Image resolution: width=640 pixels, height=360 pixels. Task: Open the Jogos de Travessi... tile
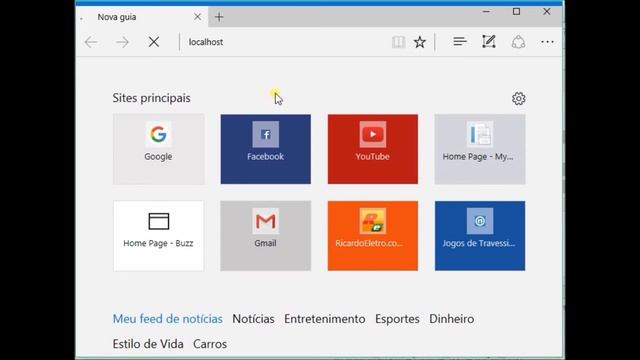(x=480, y=236)
